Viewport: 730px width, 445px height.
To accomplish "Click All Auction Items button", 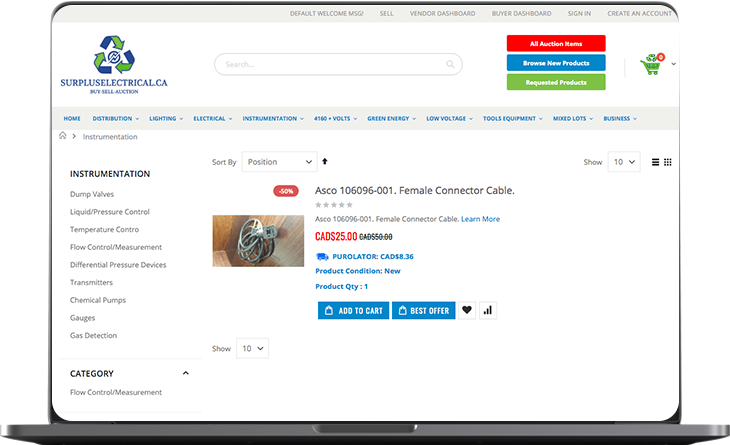I will [556, 43].
